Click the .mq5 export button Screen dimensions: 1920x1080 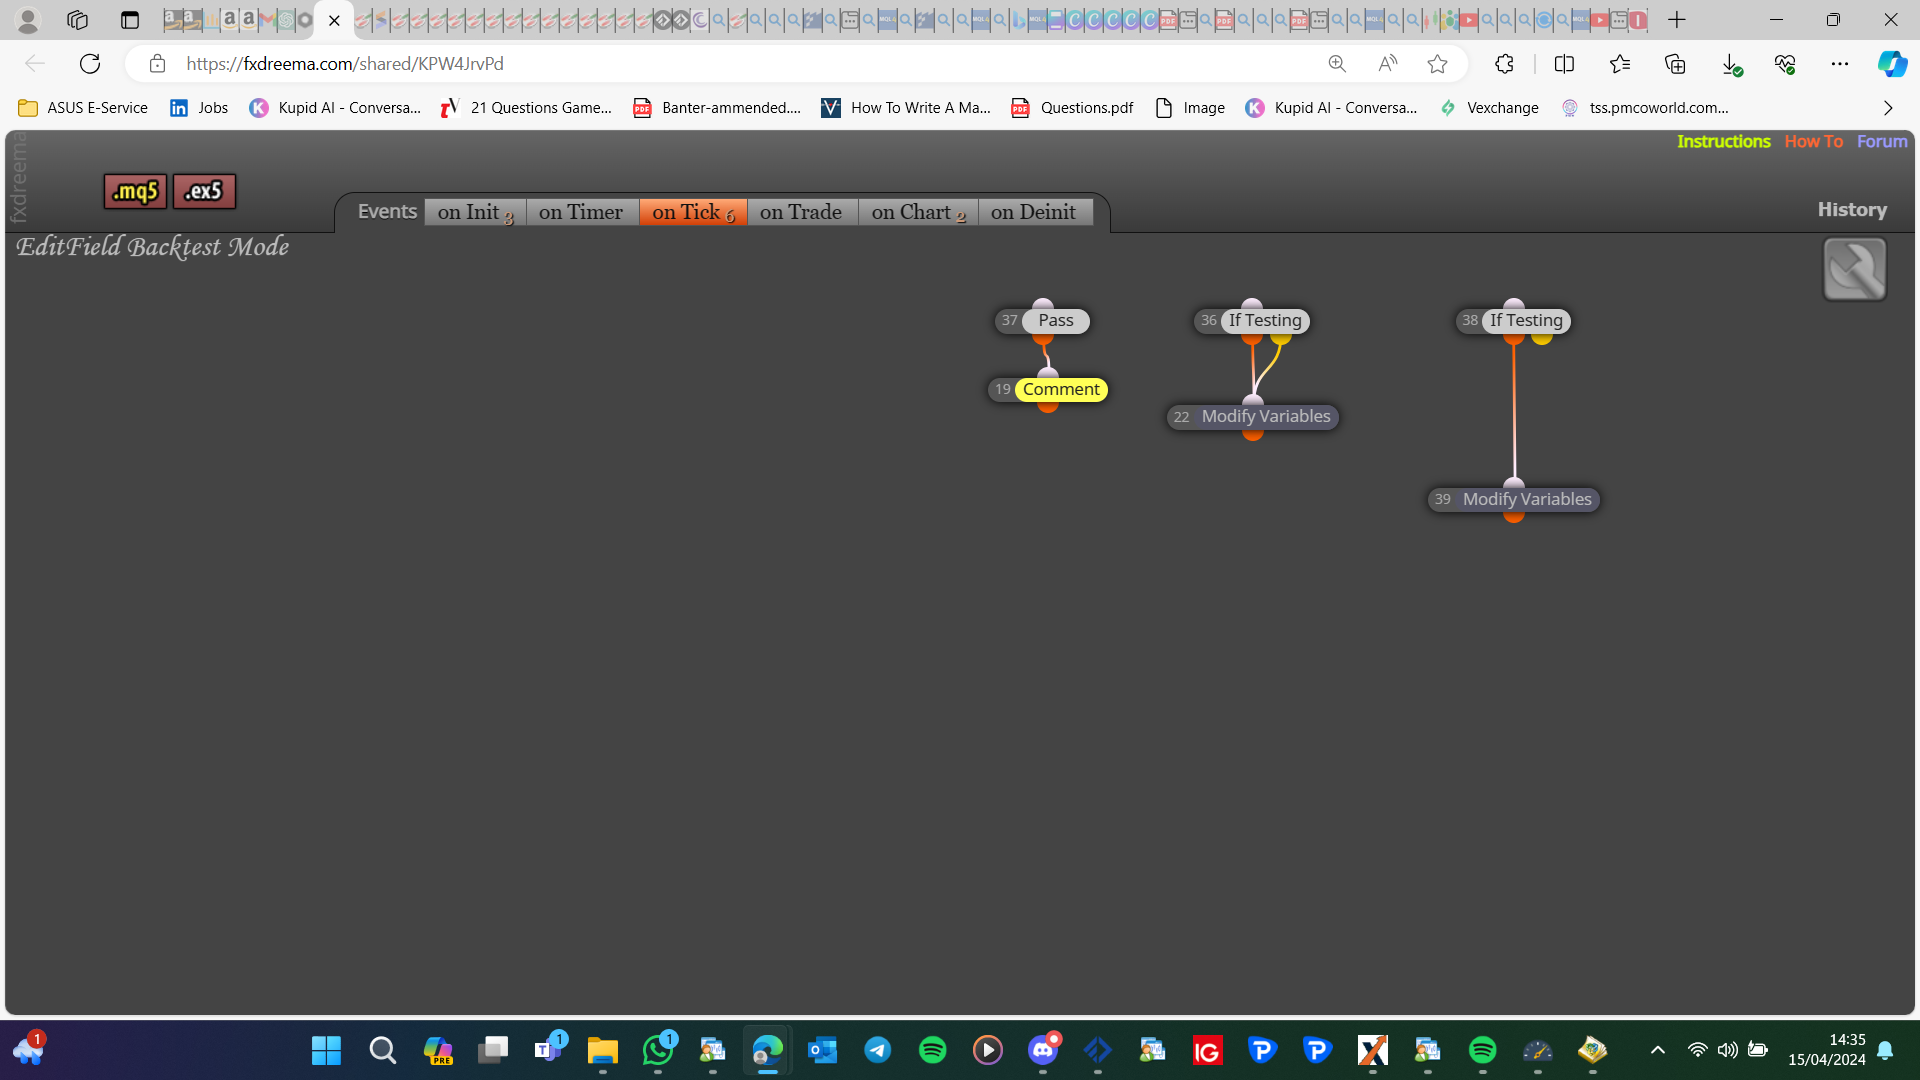pos(135,191)
